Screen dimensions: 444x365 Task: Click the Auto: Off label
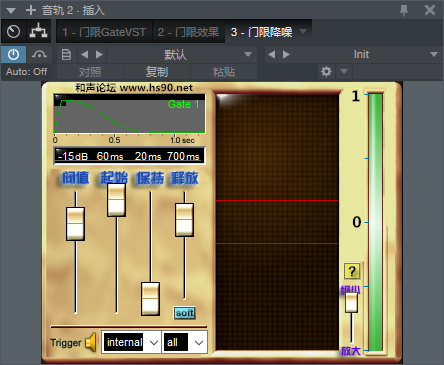click(x=26, y=72)
